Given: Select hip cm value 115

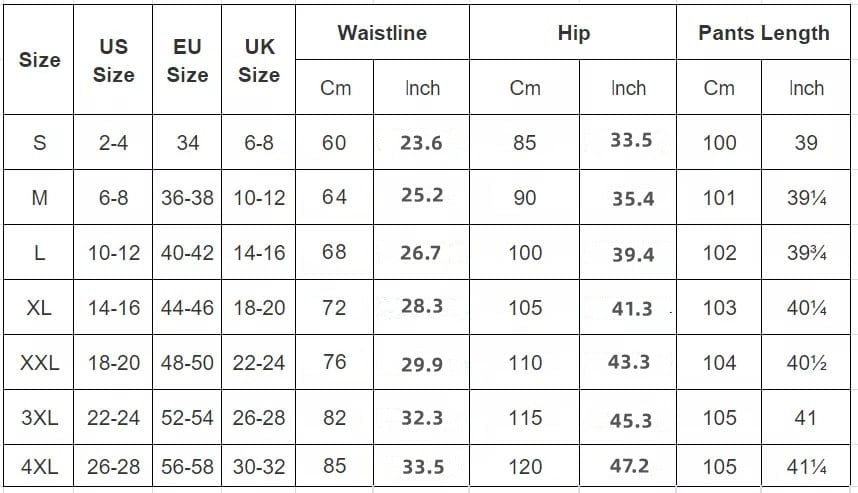Looking at the screenshot, I should pos(525,418).
